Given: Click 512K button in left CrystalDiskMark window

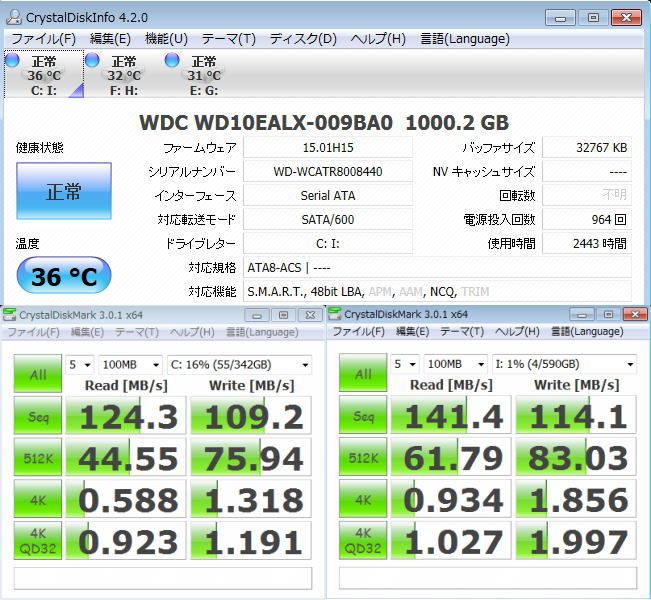Looking at the screenshot, I should 38,457.
